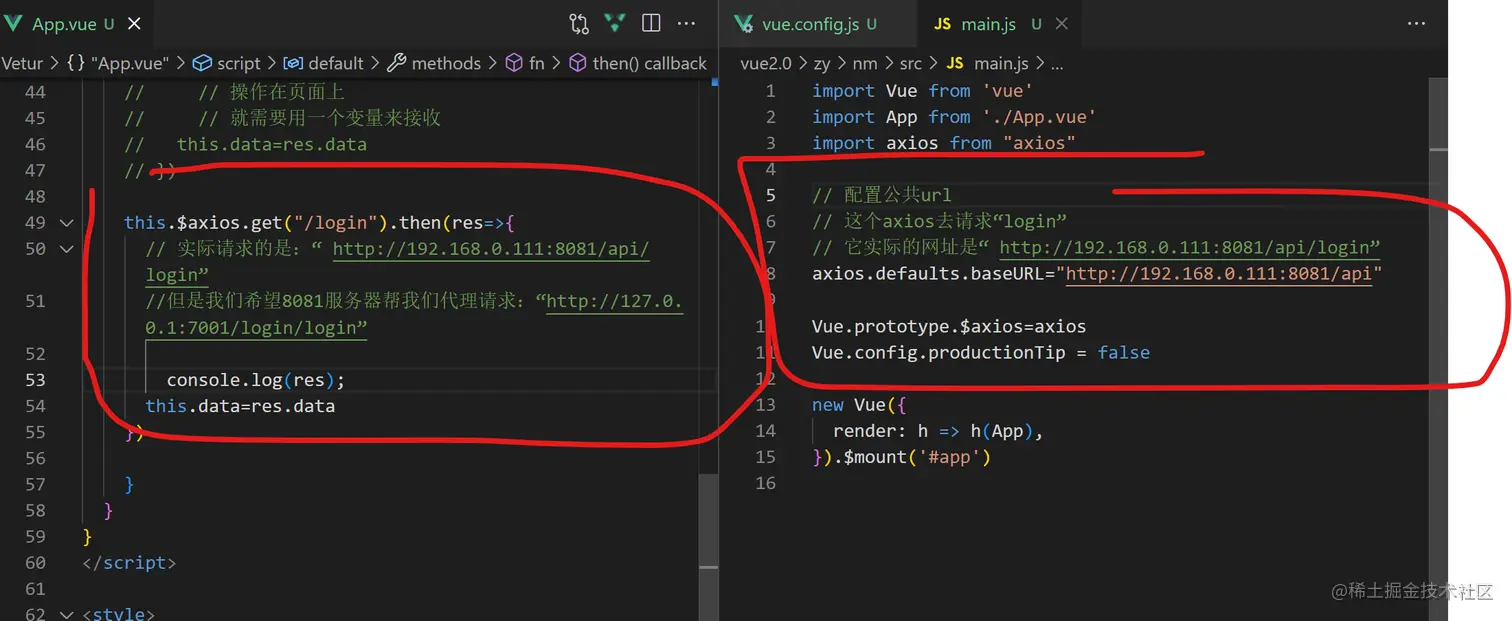Click import App from './App.vue' line

coord(954,117)
